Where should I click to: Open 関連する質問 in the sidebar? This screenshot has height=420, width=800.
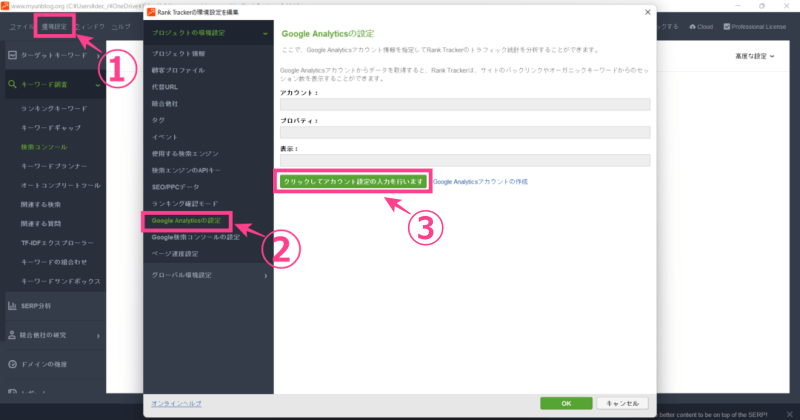click(x=41, y=224)
